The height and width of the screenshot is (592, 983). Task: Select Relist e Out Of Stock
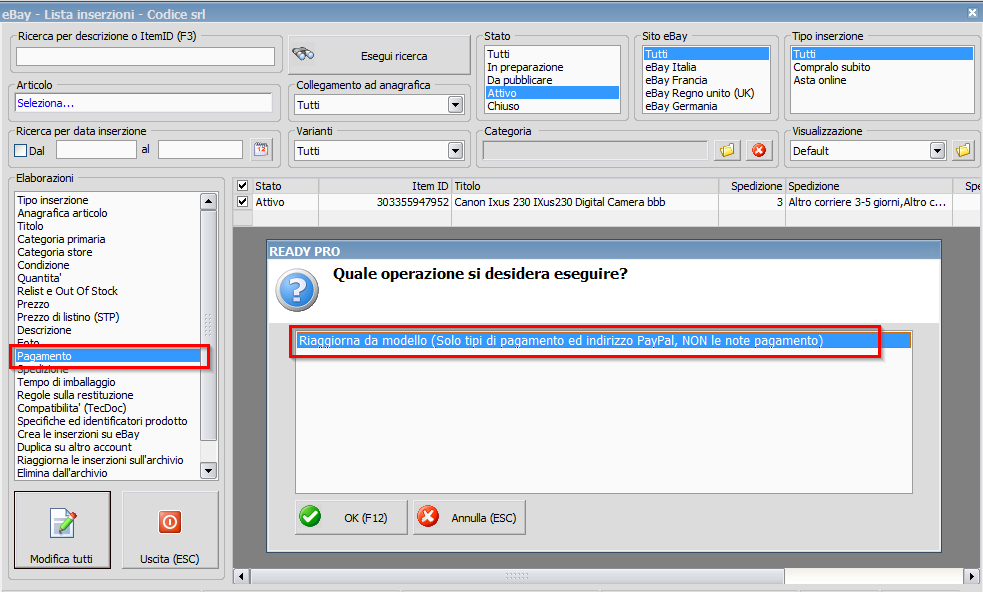pyautogui.click(x=107, y=291)
